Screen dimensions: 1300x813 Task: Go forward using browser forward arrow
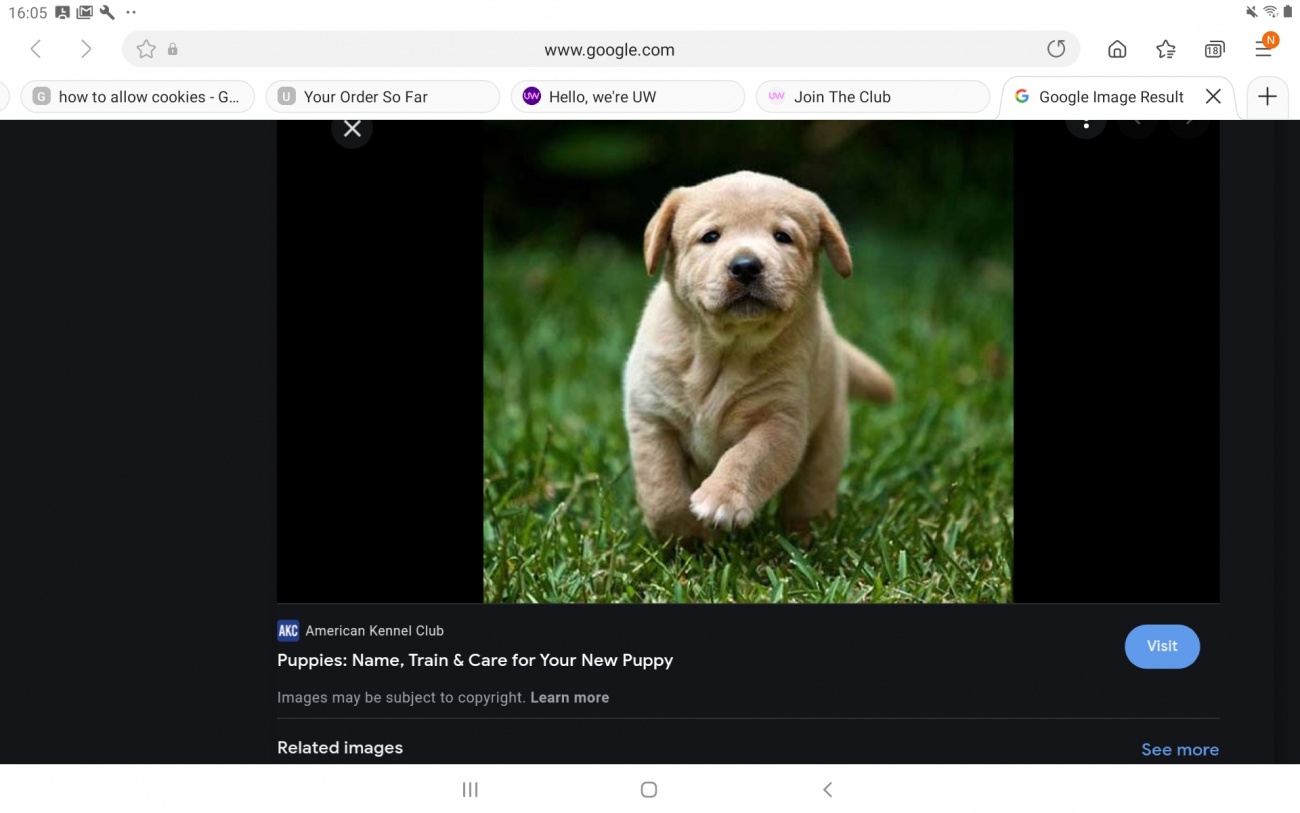pyautogui.click(x=86, y=49)
